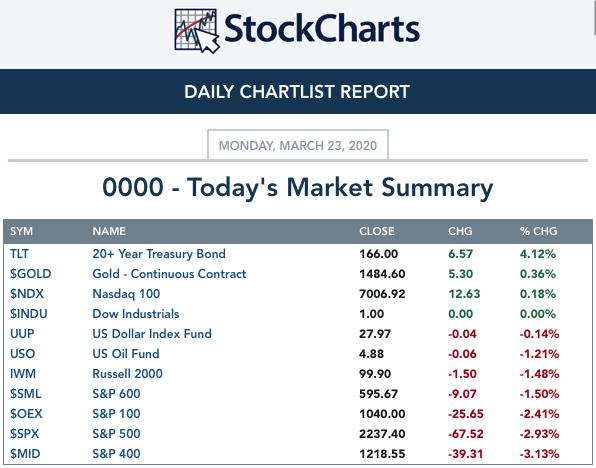Select the $GOLD symbol link
The image size is (596, 468).
point(30,274)
